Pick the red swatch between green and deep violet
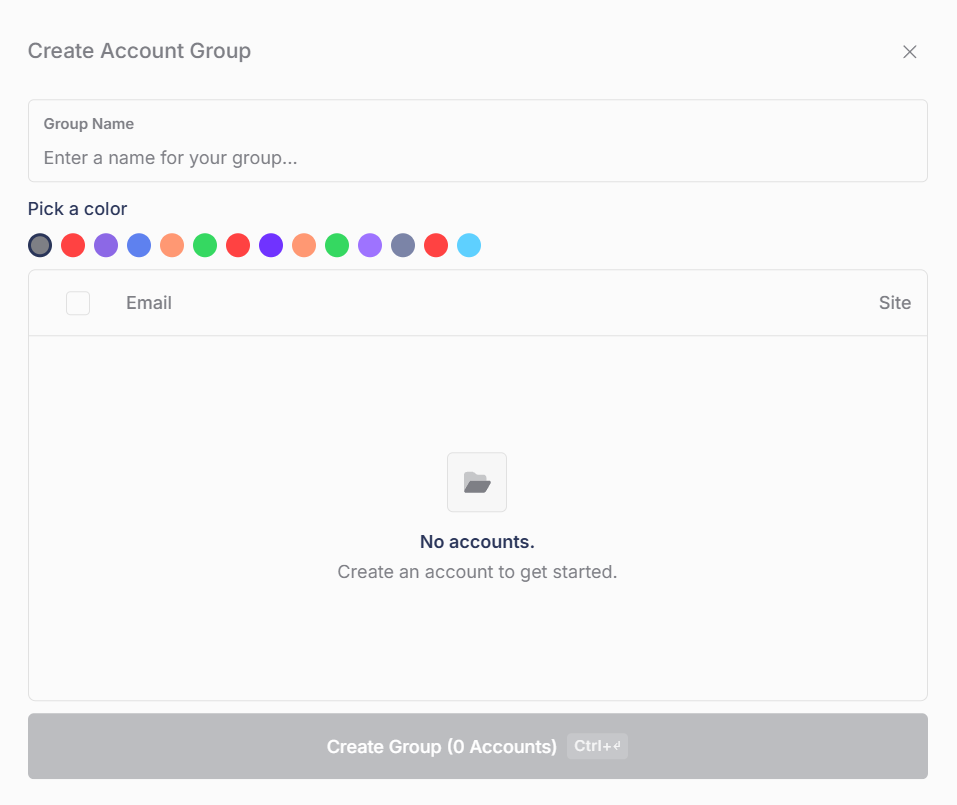 (x=238, y=245)
